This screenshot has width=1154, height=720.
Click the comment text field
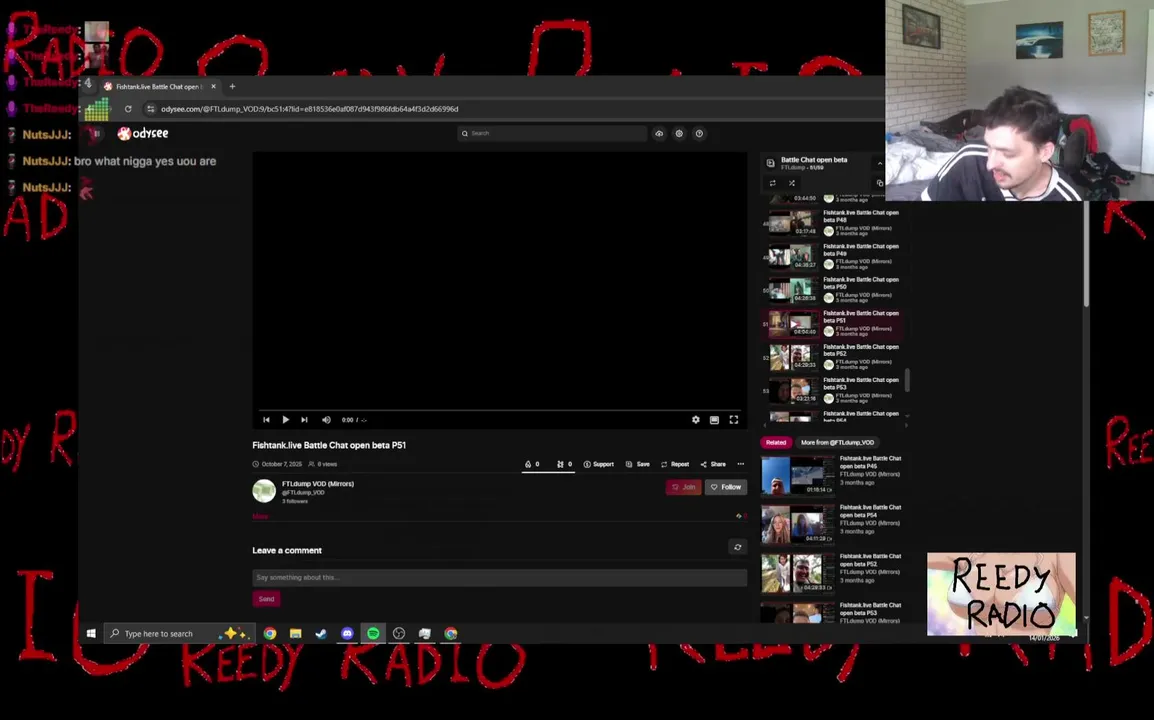[500, 578]
